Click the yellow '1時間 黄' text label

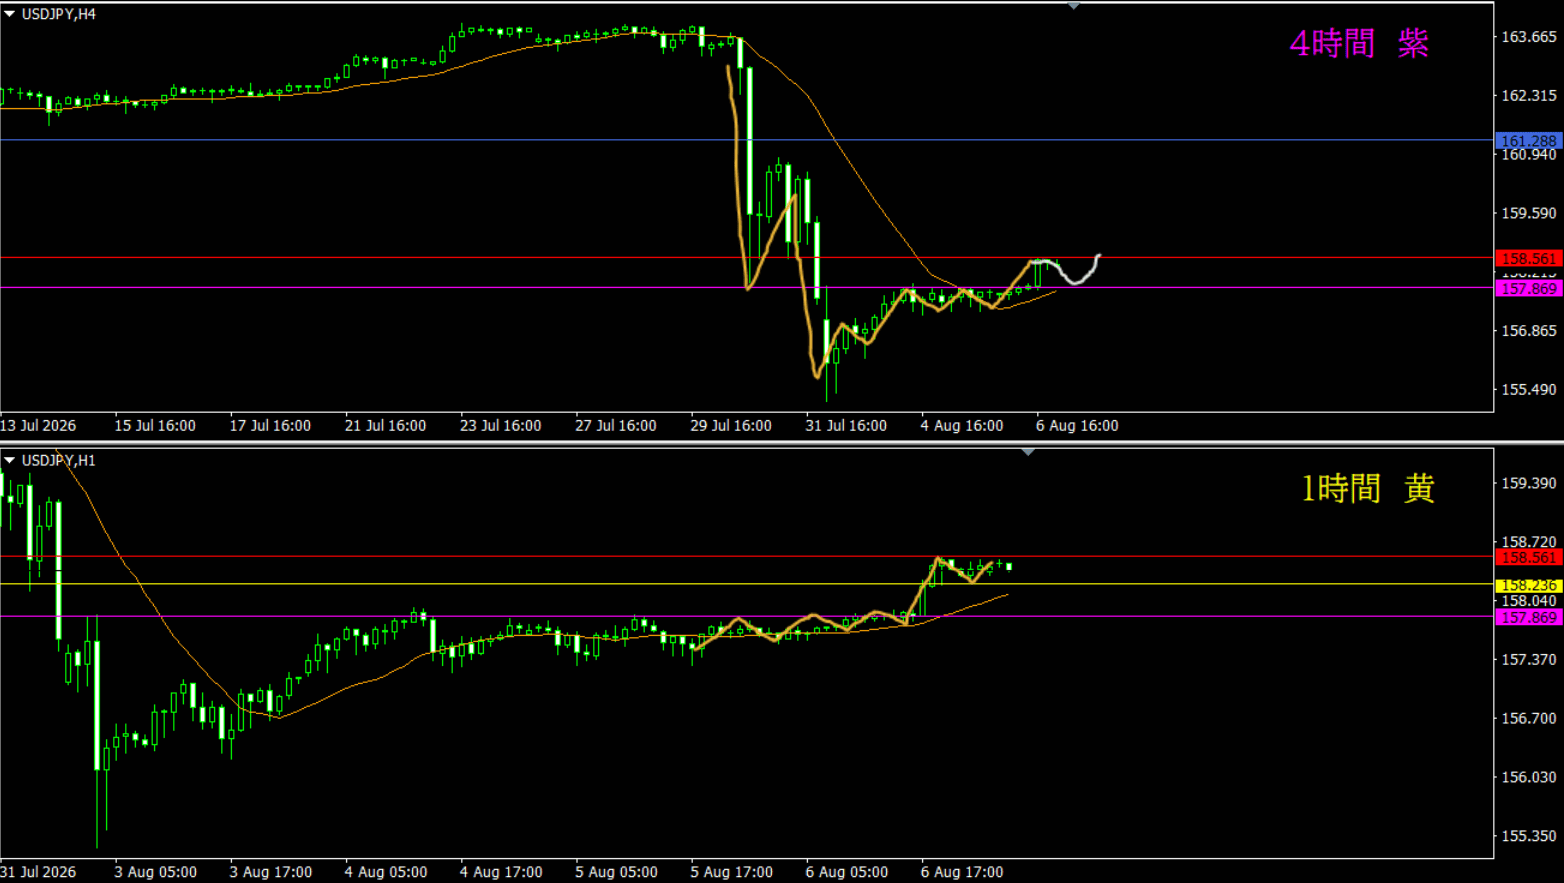coord(1367,488)
